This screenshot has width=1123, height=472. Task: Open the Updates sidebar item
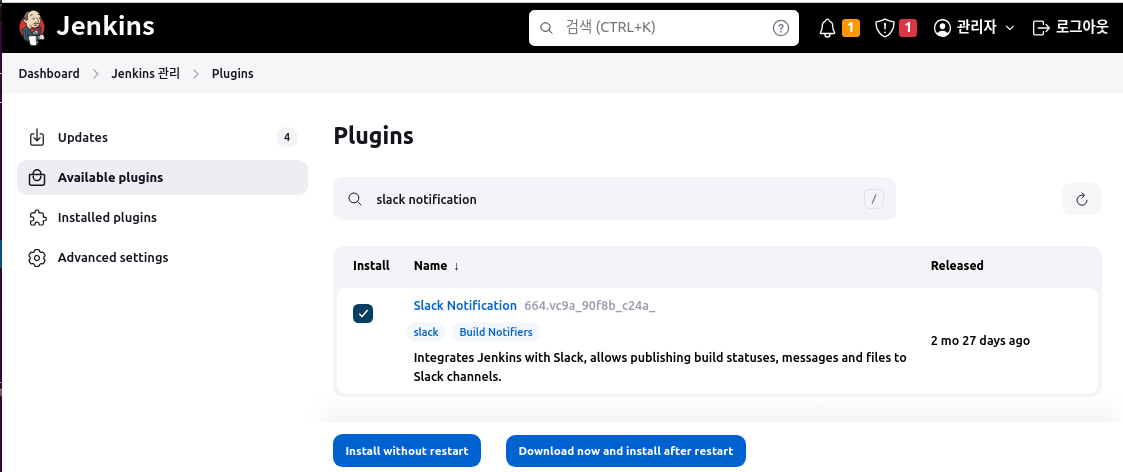[x=163, y=138]
